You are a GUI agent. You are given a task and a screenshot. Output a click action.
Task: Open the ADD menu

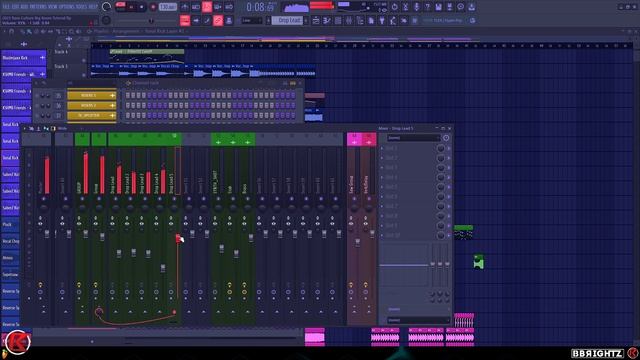click(x=25, y=7)
